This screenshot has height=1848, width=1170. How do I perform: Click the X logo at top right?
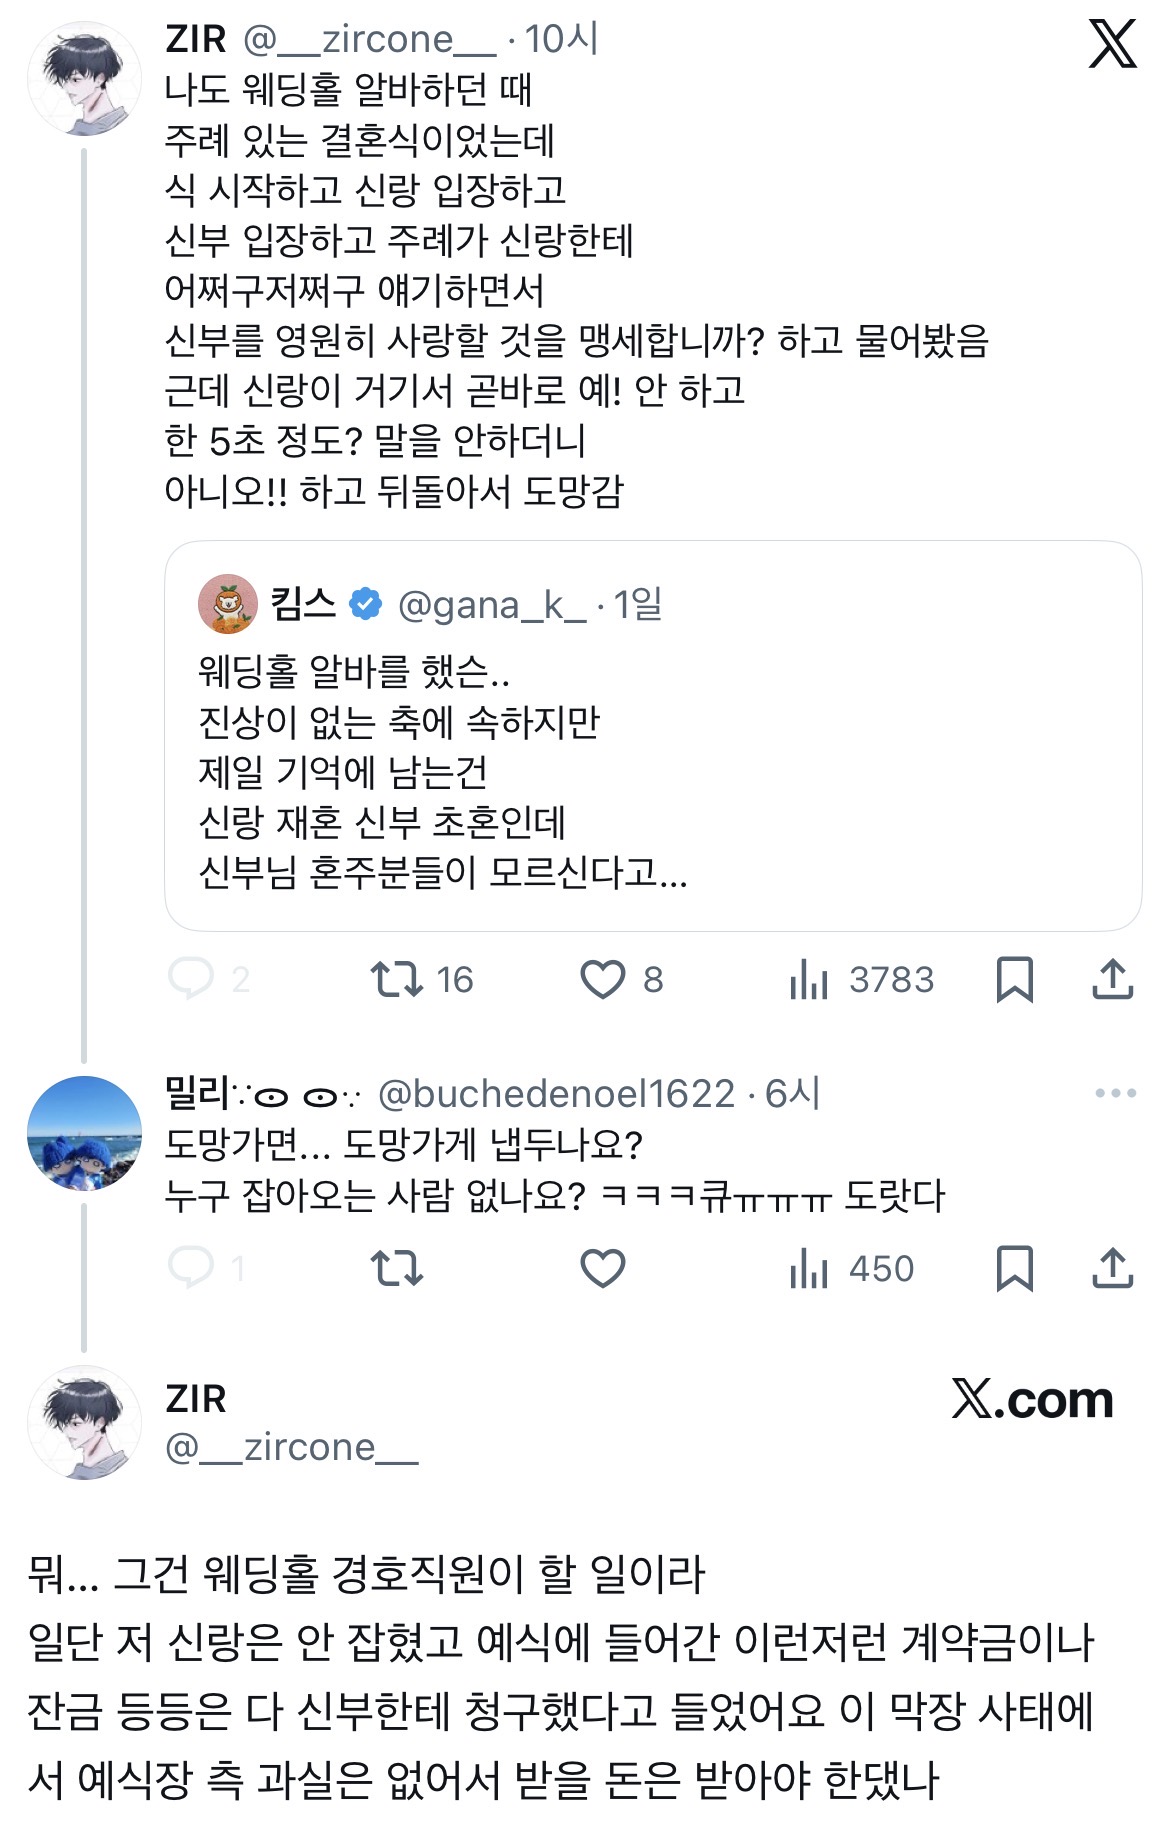[x=1112, y=45]
